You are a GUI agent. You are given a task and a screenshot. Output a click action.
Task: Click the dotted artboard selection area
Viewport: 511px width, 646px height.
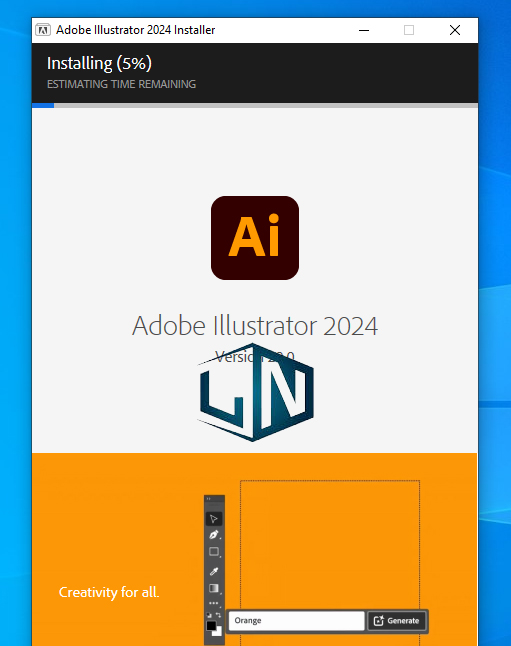pyautogui.click(x=330, y=544)
